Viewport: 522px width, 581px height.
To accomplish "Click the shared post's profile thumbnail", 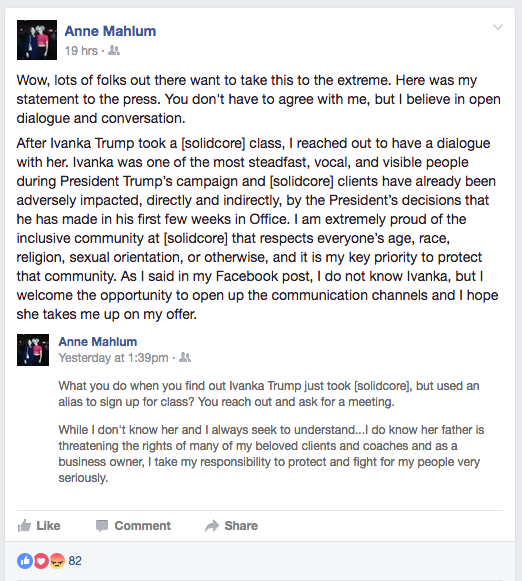I will [x=33, y=350].
